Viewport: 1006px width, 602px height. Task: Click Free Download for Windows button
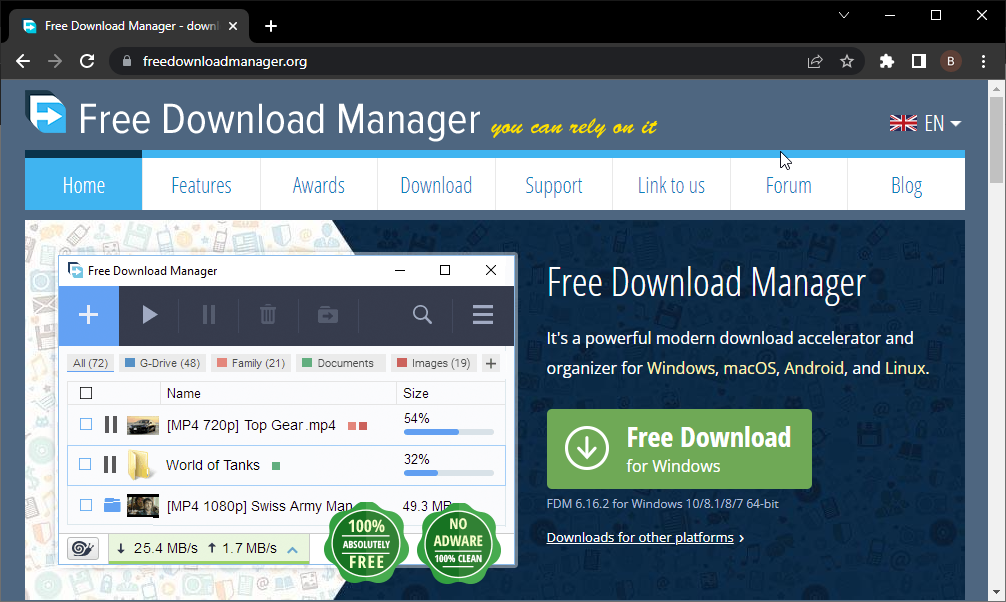pos(679,449)
